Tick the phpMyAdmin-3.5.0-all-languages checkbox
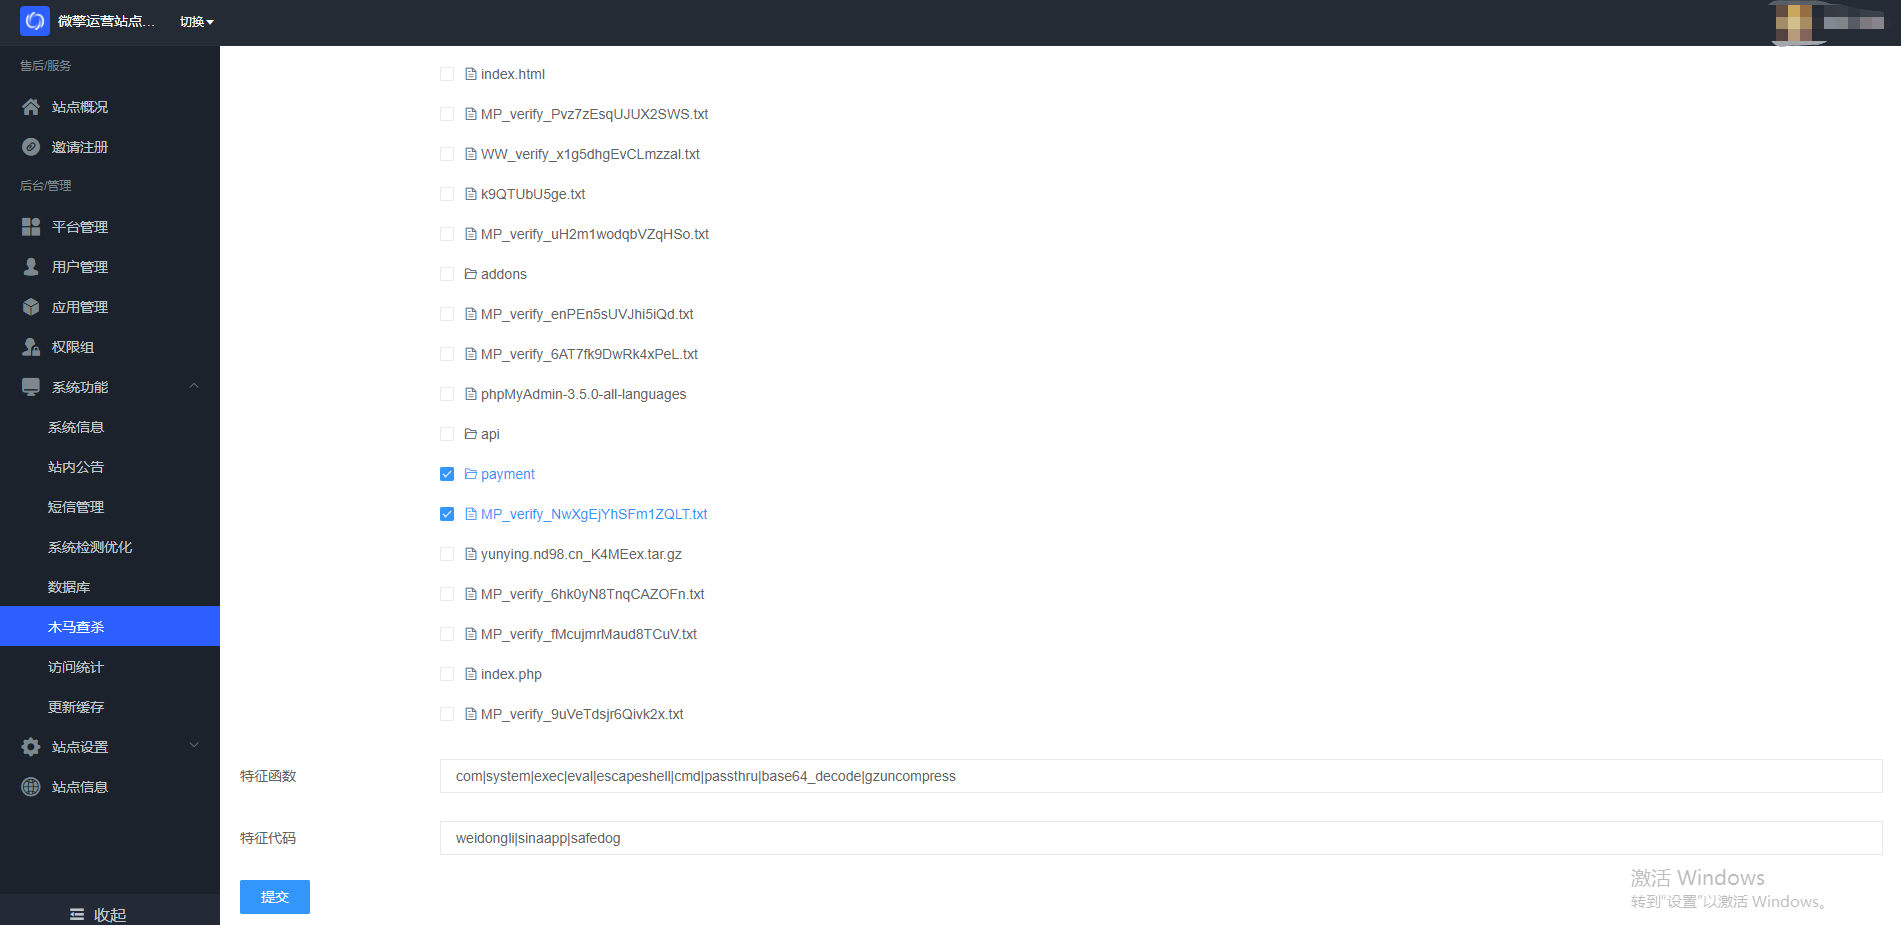 (x=447, y=394)
